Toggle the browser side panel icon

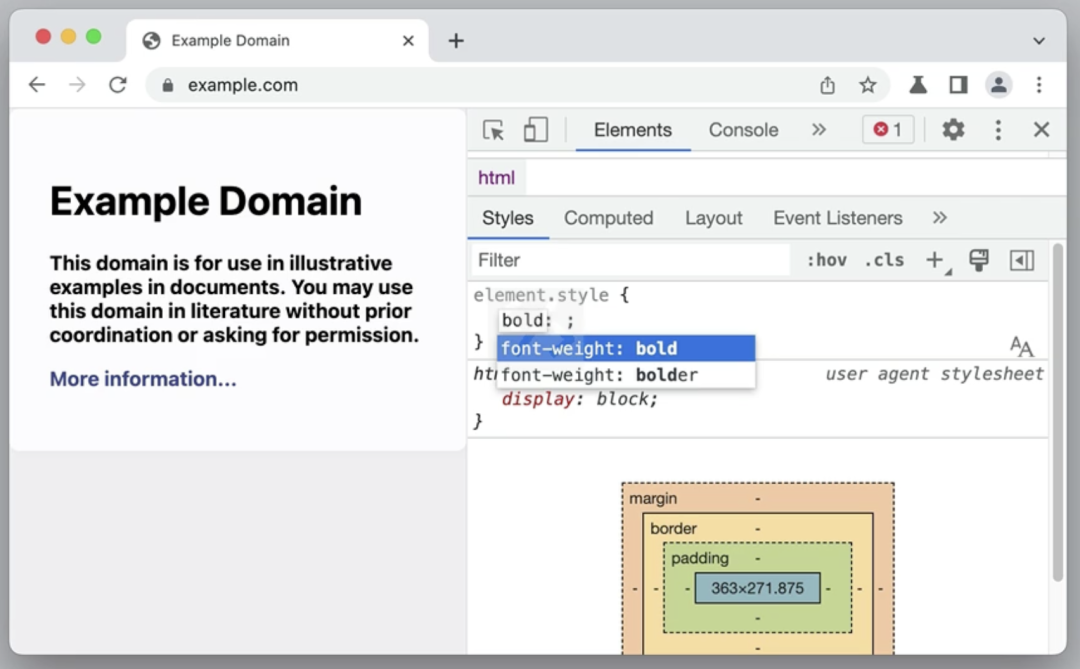click(958, 85)
